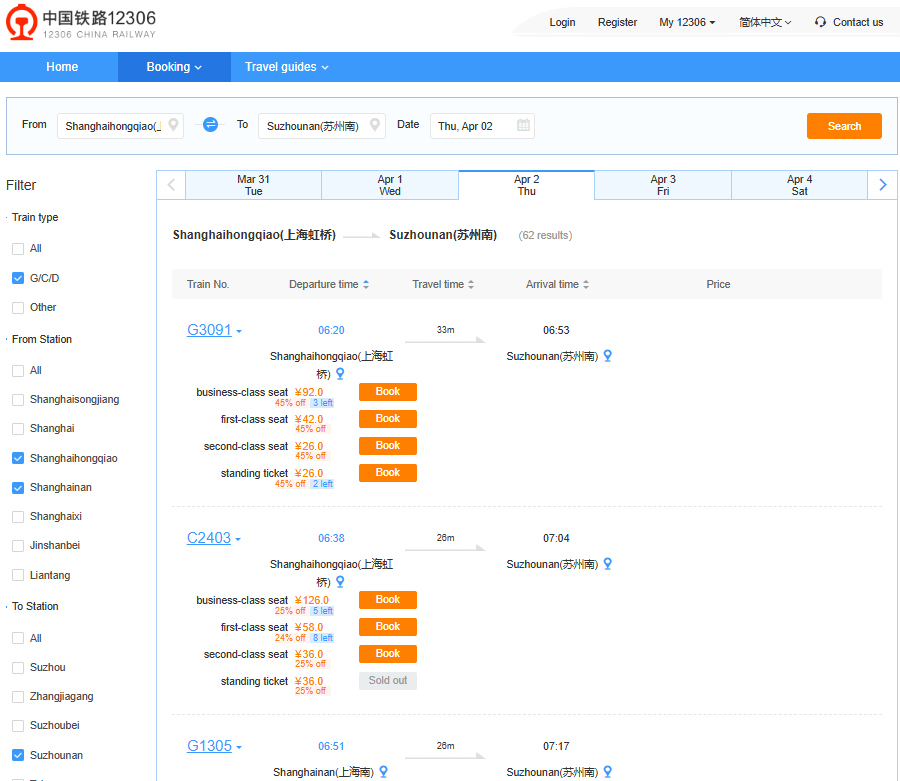Open the My 12306 dropdown
Image resolution: width=900 pixels, height=781 pixels.
tap(687, 22)
